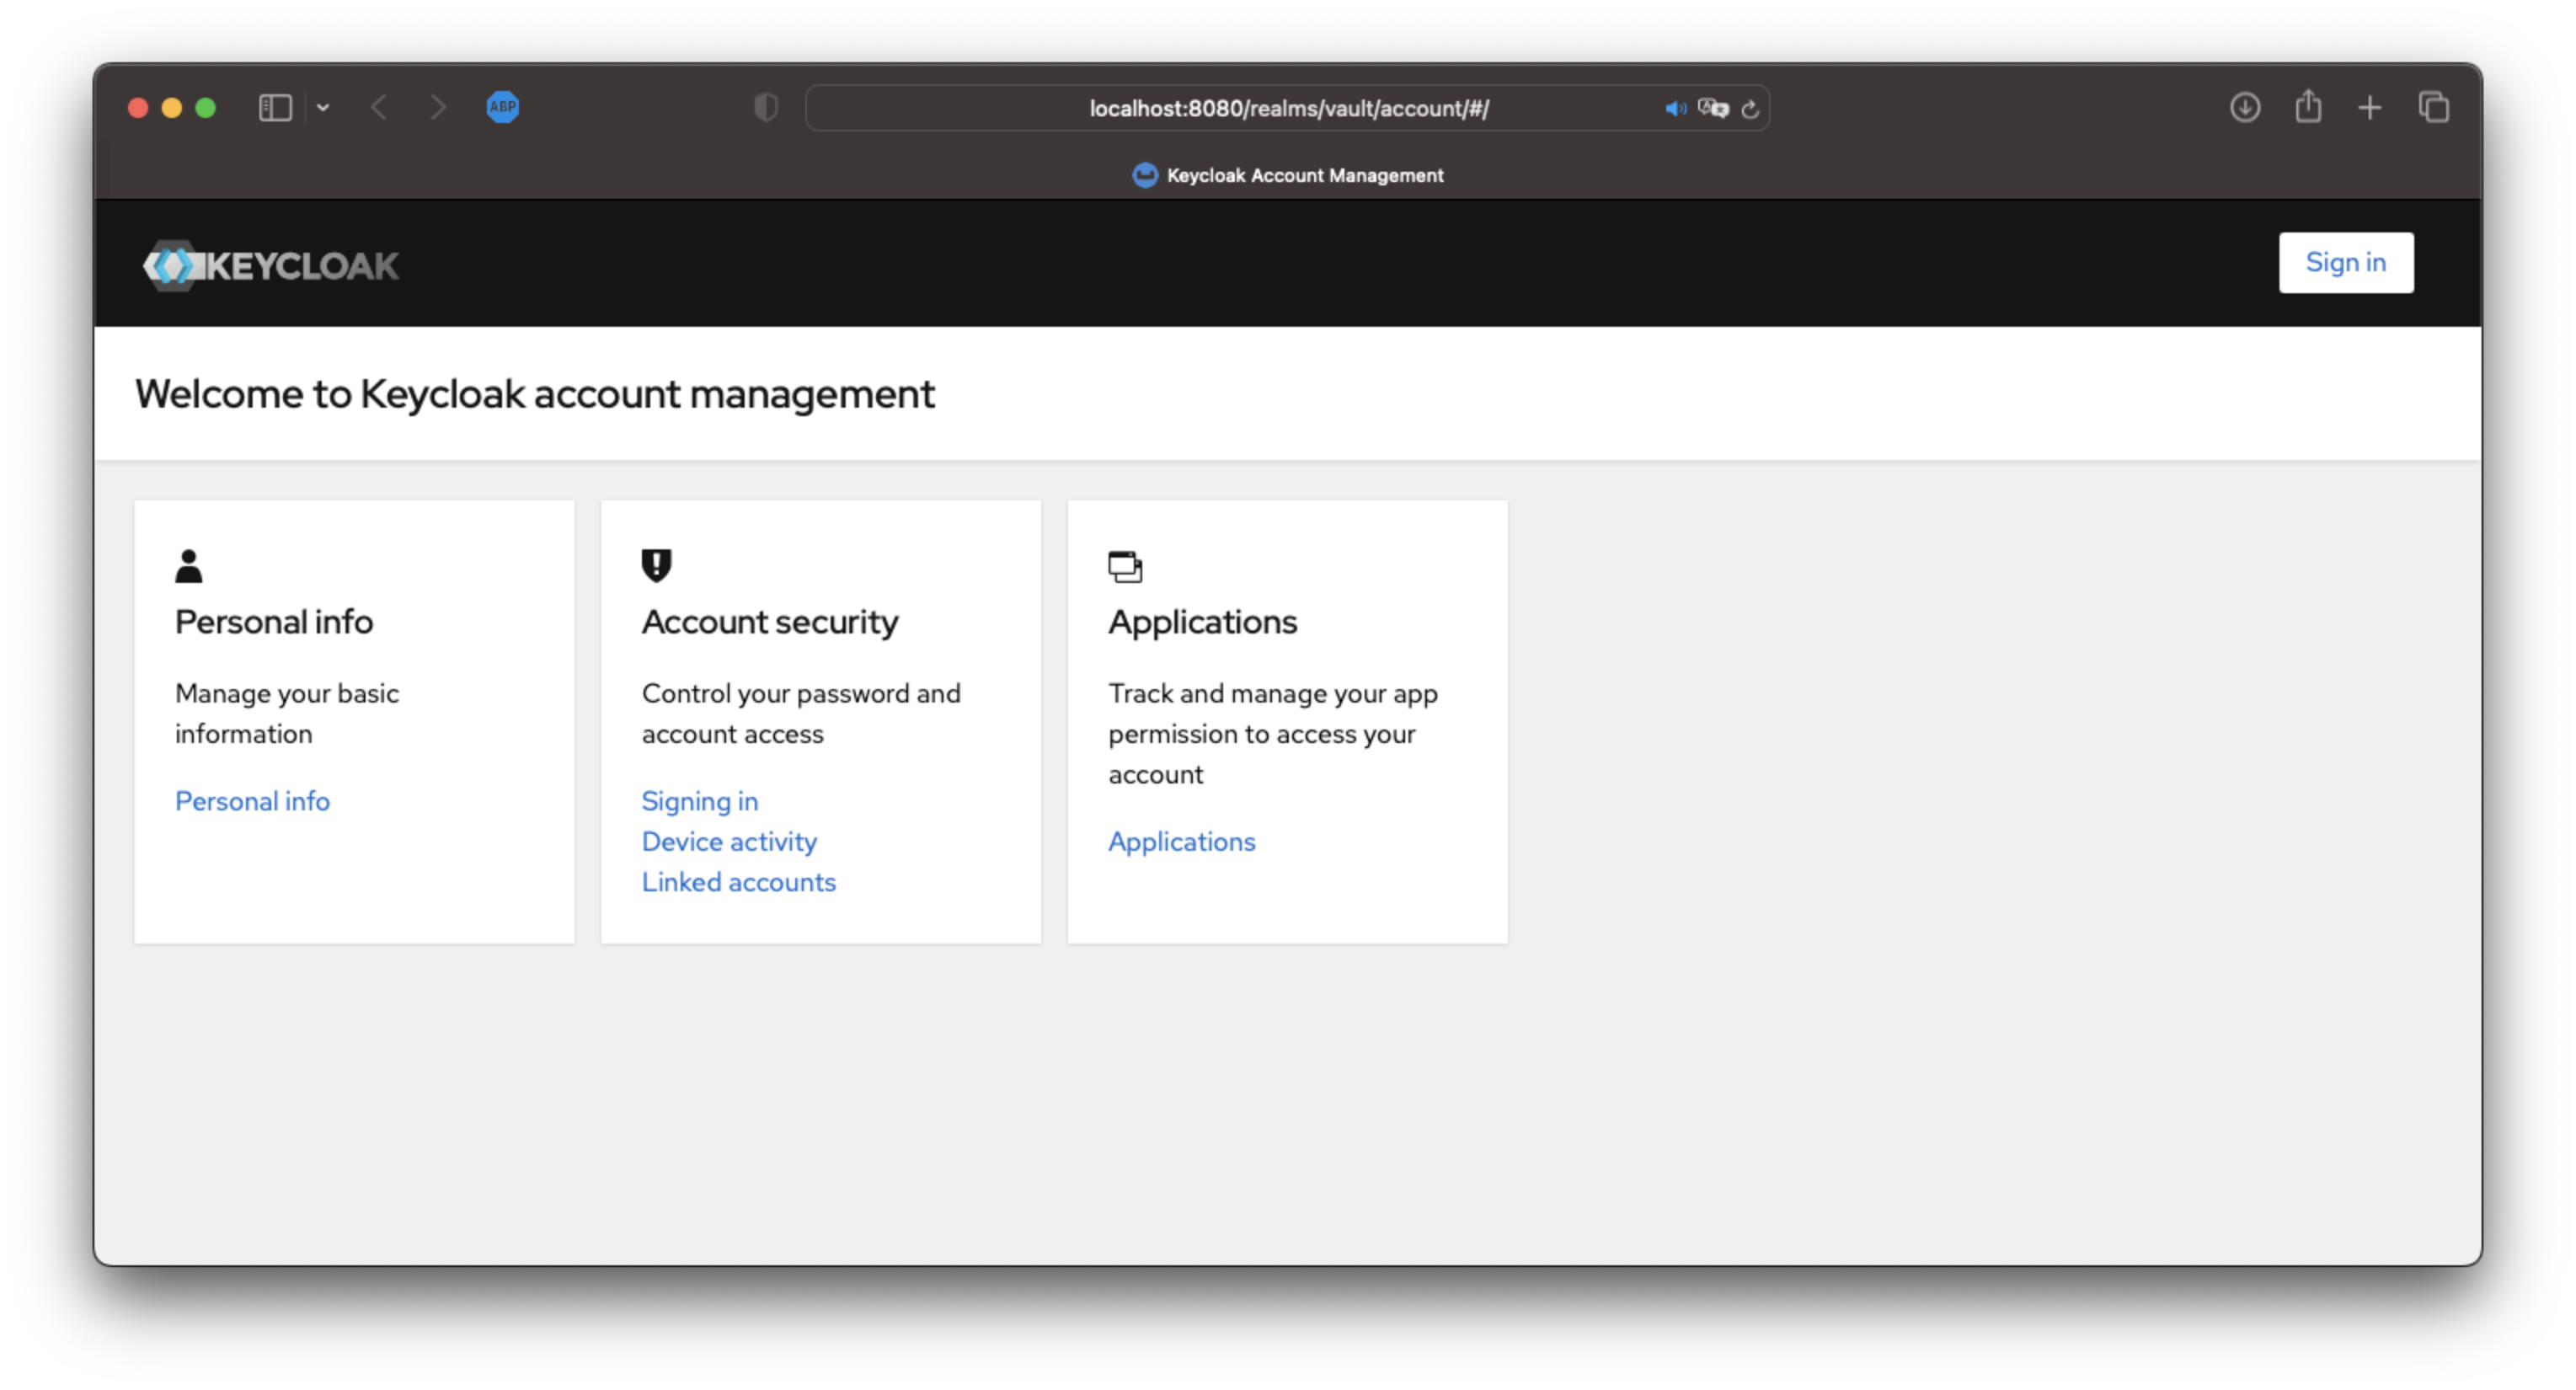Click the Sign in button
Image resolution: width=2576 pixels, height=1390 pixels.
click(2345, 262)
